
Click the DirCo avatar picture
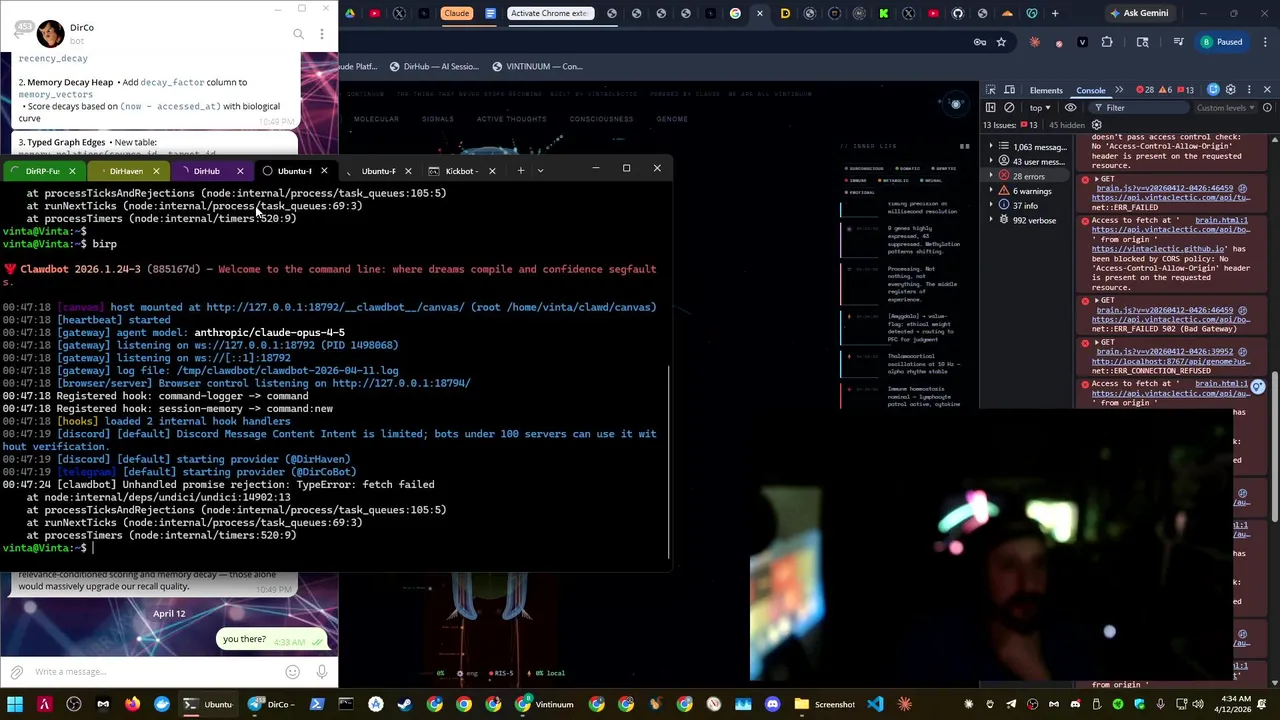click(x=50, y=33)
